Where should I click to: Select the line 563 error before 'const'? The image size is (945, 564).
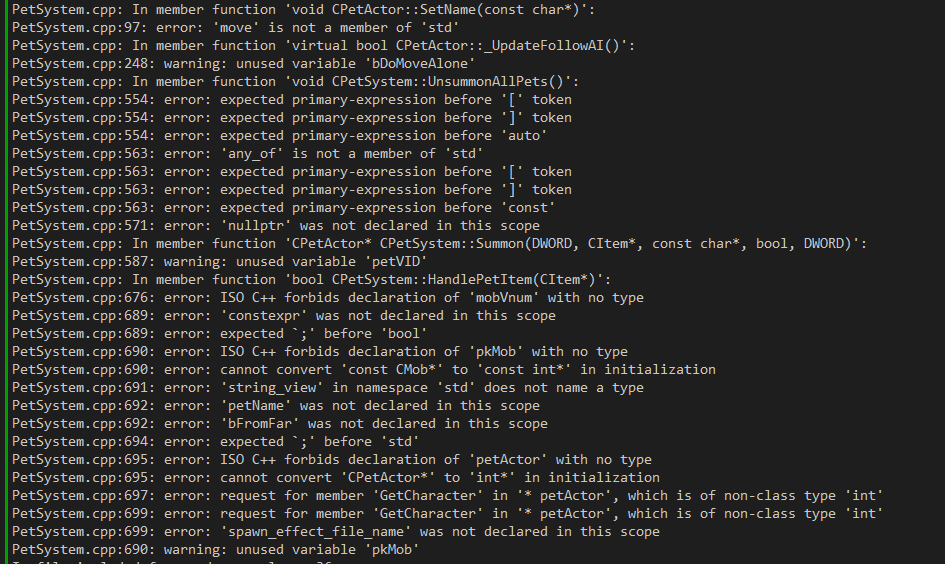pyautogui.click(x=283, y=207)
